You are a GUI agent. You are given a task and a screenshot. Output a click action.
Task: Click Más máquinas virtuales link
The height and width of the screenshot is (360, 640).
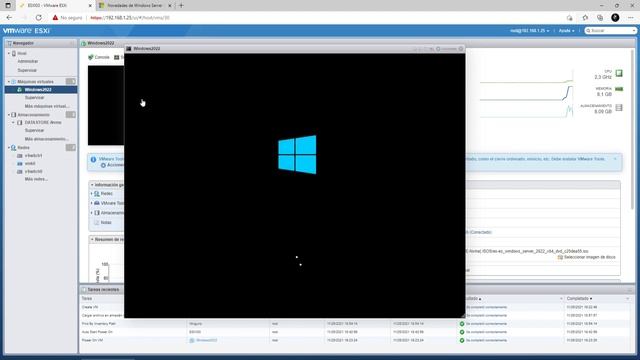(47, 106)
